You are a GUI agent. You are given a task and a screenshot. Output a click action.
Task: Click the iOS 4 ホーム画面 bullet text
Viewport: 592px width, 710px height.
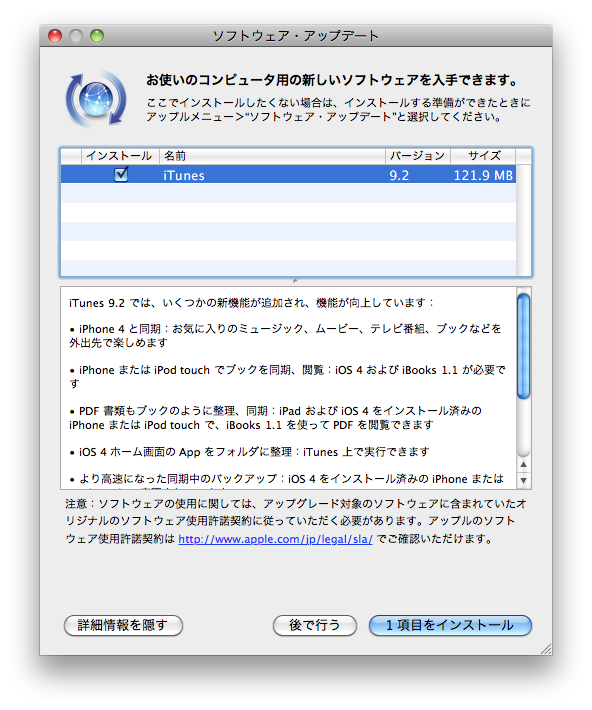coord(249,452)
